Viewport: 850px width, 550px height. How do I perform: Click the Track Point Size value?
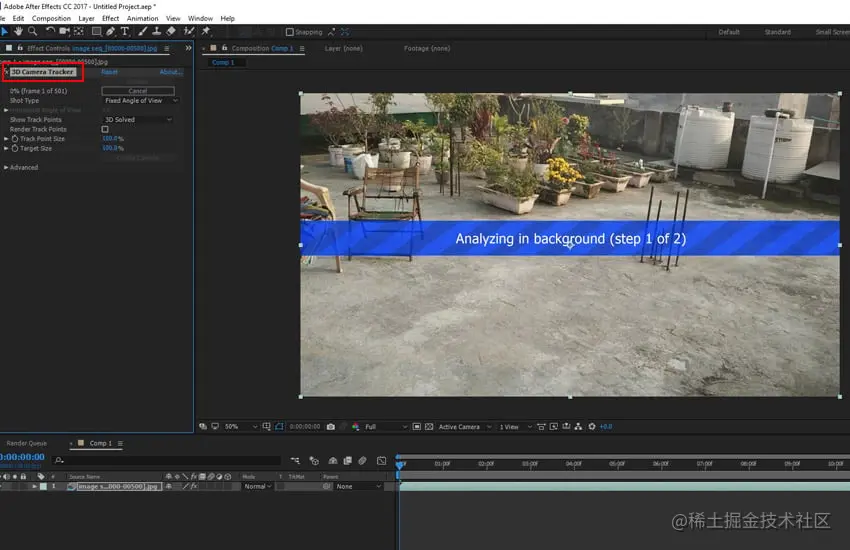point(112,139)
